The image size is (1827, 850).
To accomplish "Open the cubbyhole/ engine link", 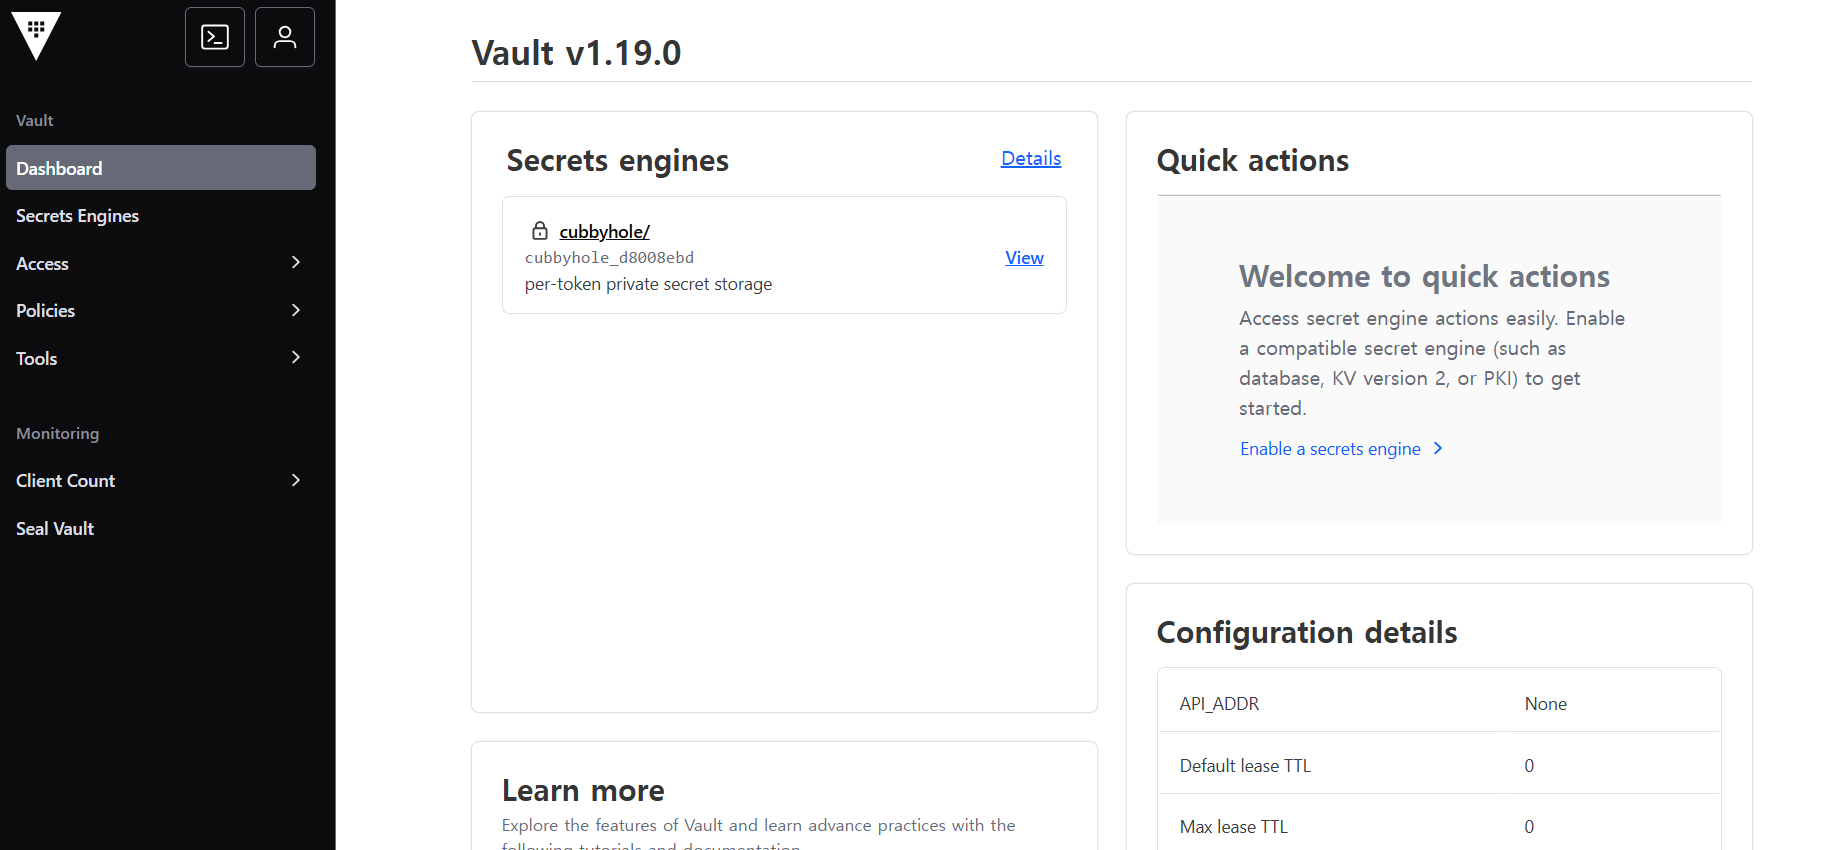I will [604, 231].
